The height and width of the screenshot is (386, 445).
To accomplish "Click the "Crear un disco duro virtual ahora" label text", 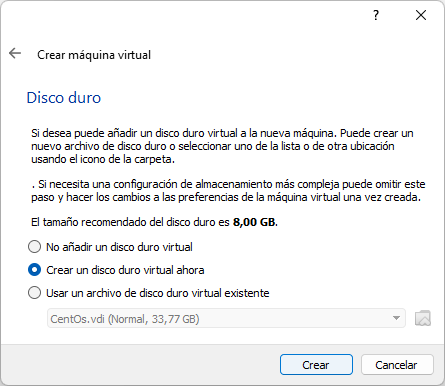I will point(125,270).
